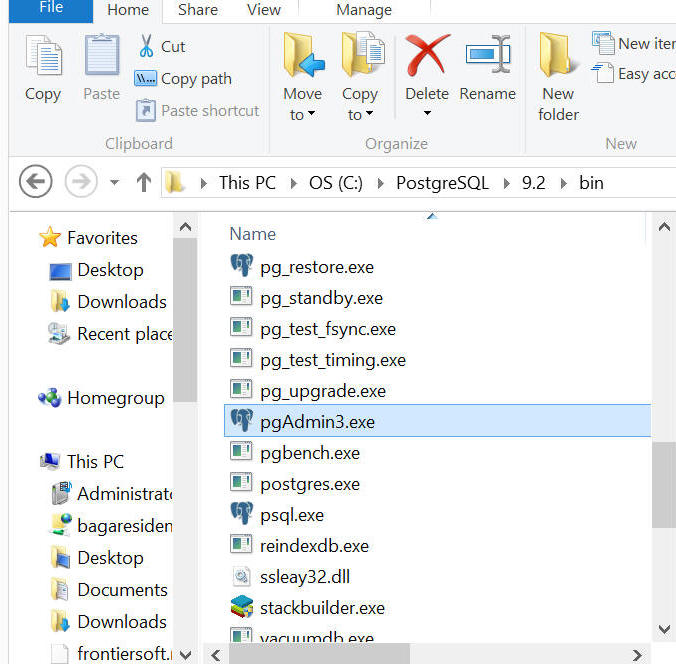The image size is (676, 664).
Task: Open the Delete dropdown arrow
Action: 427,113
